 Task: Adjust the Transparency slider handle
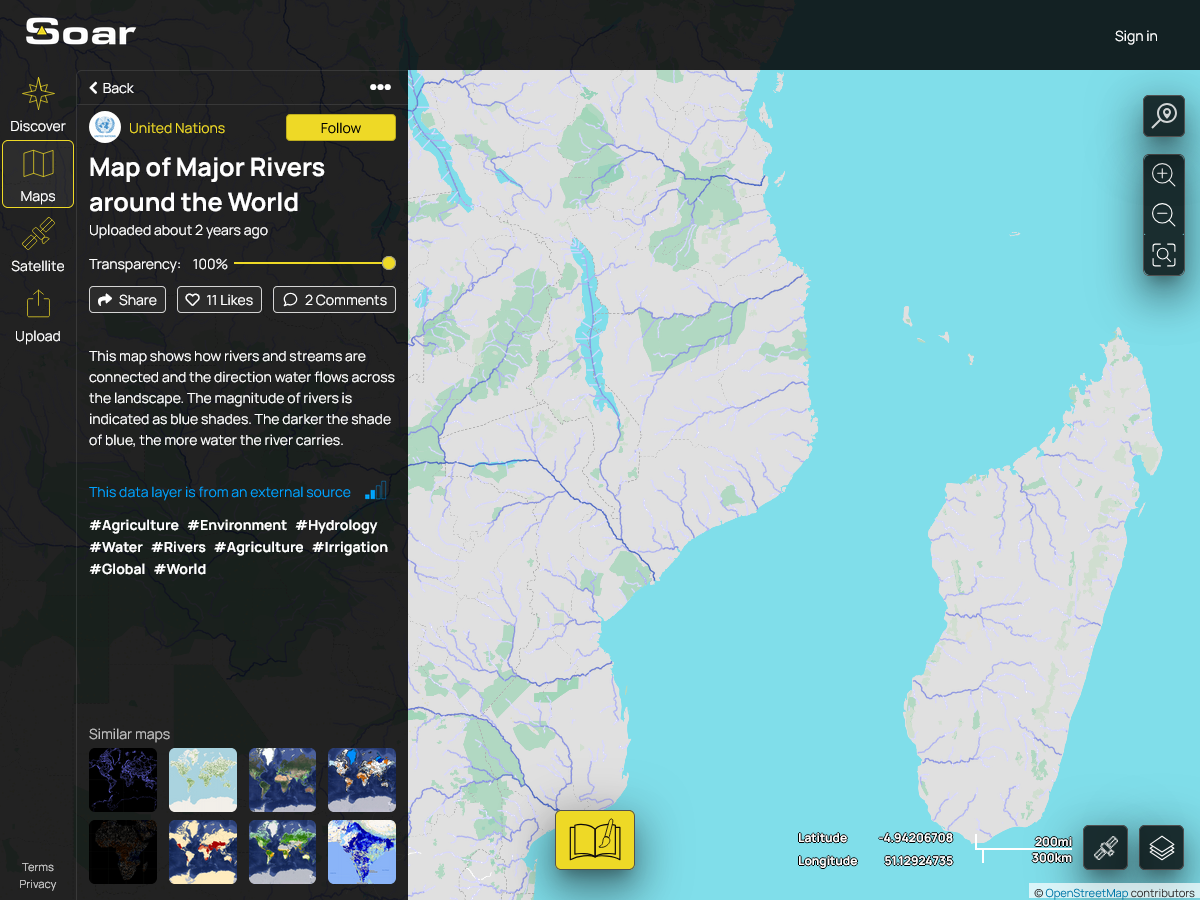[x=389, y=264]
